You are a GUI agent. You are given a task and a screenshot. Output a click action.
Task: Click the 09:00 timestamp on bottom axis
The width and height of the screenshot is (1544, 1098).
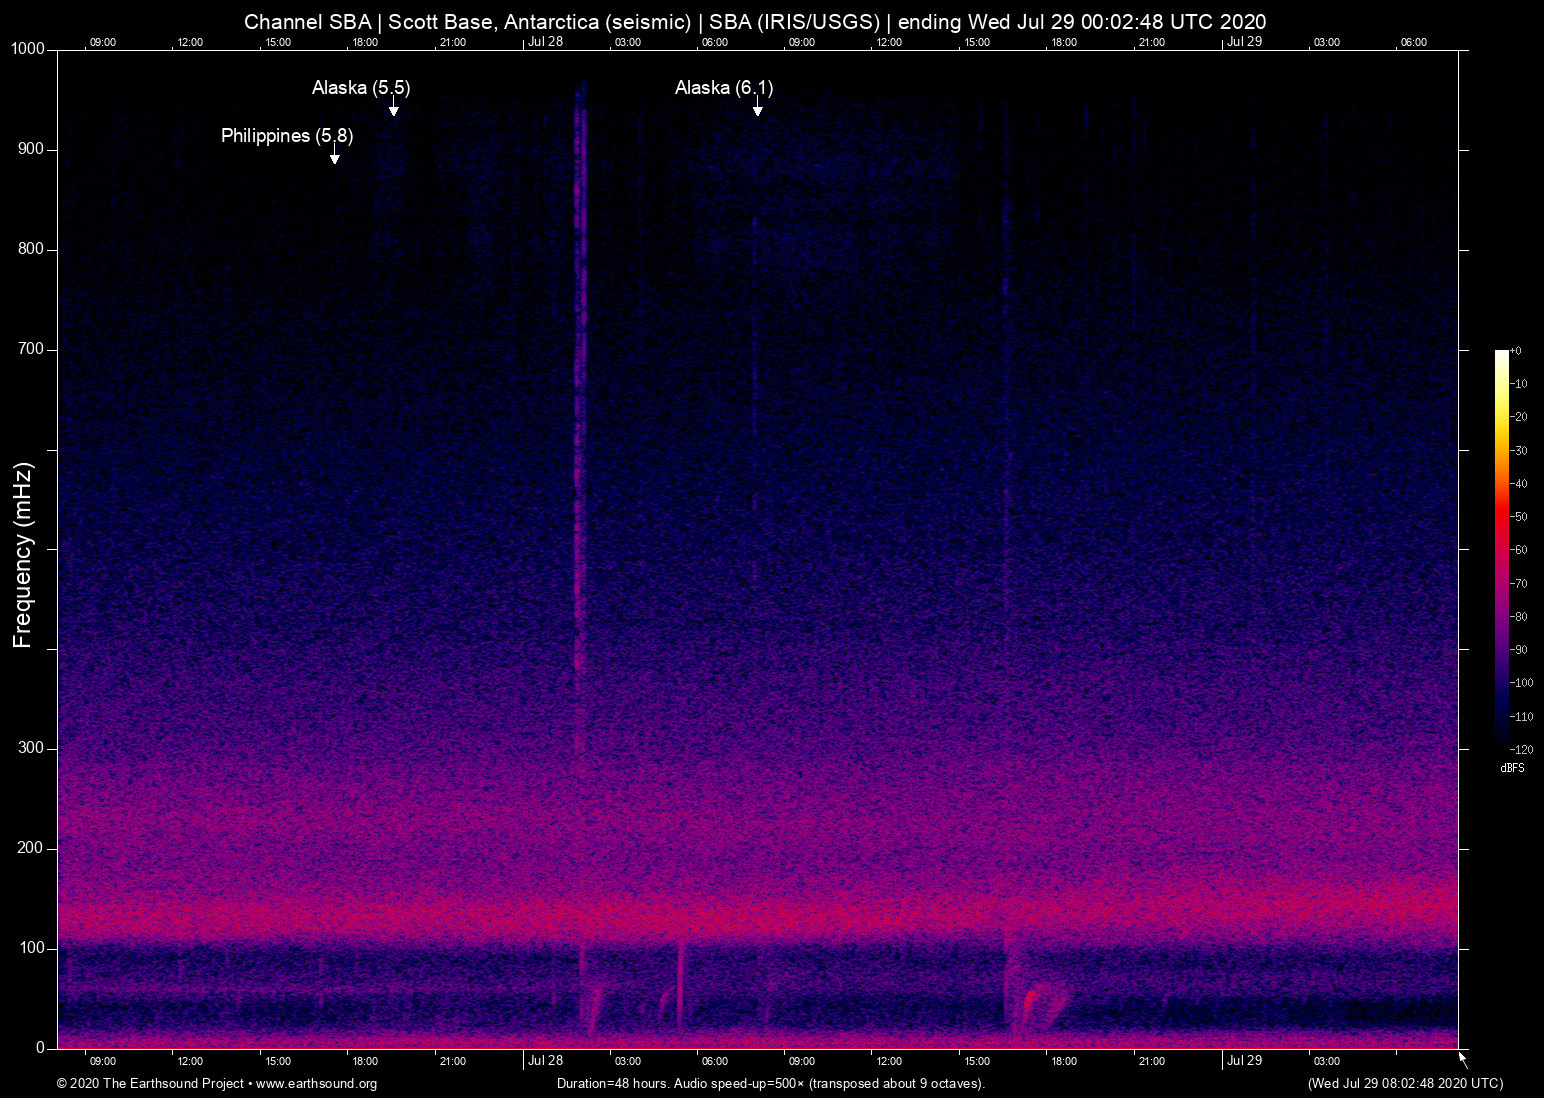[103, 1061]
